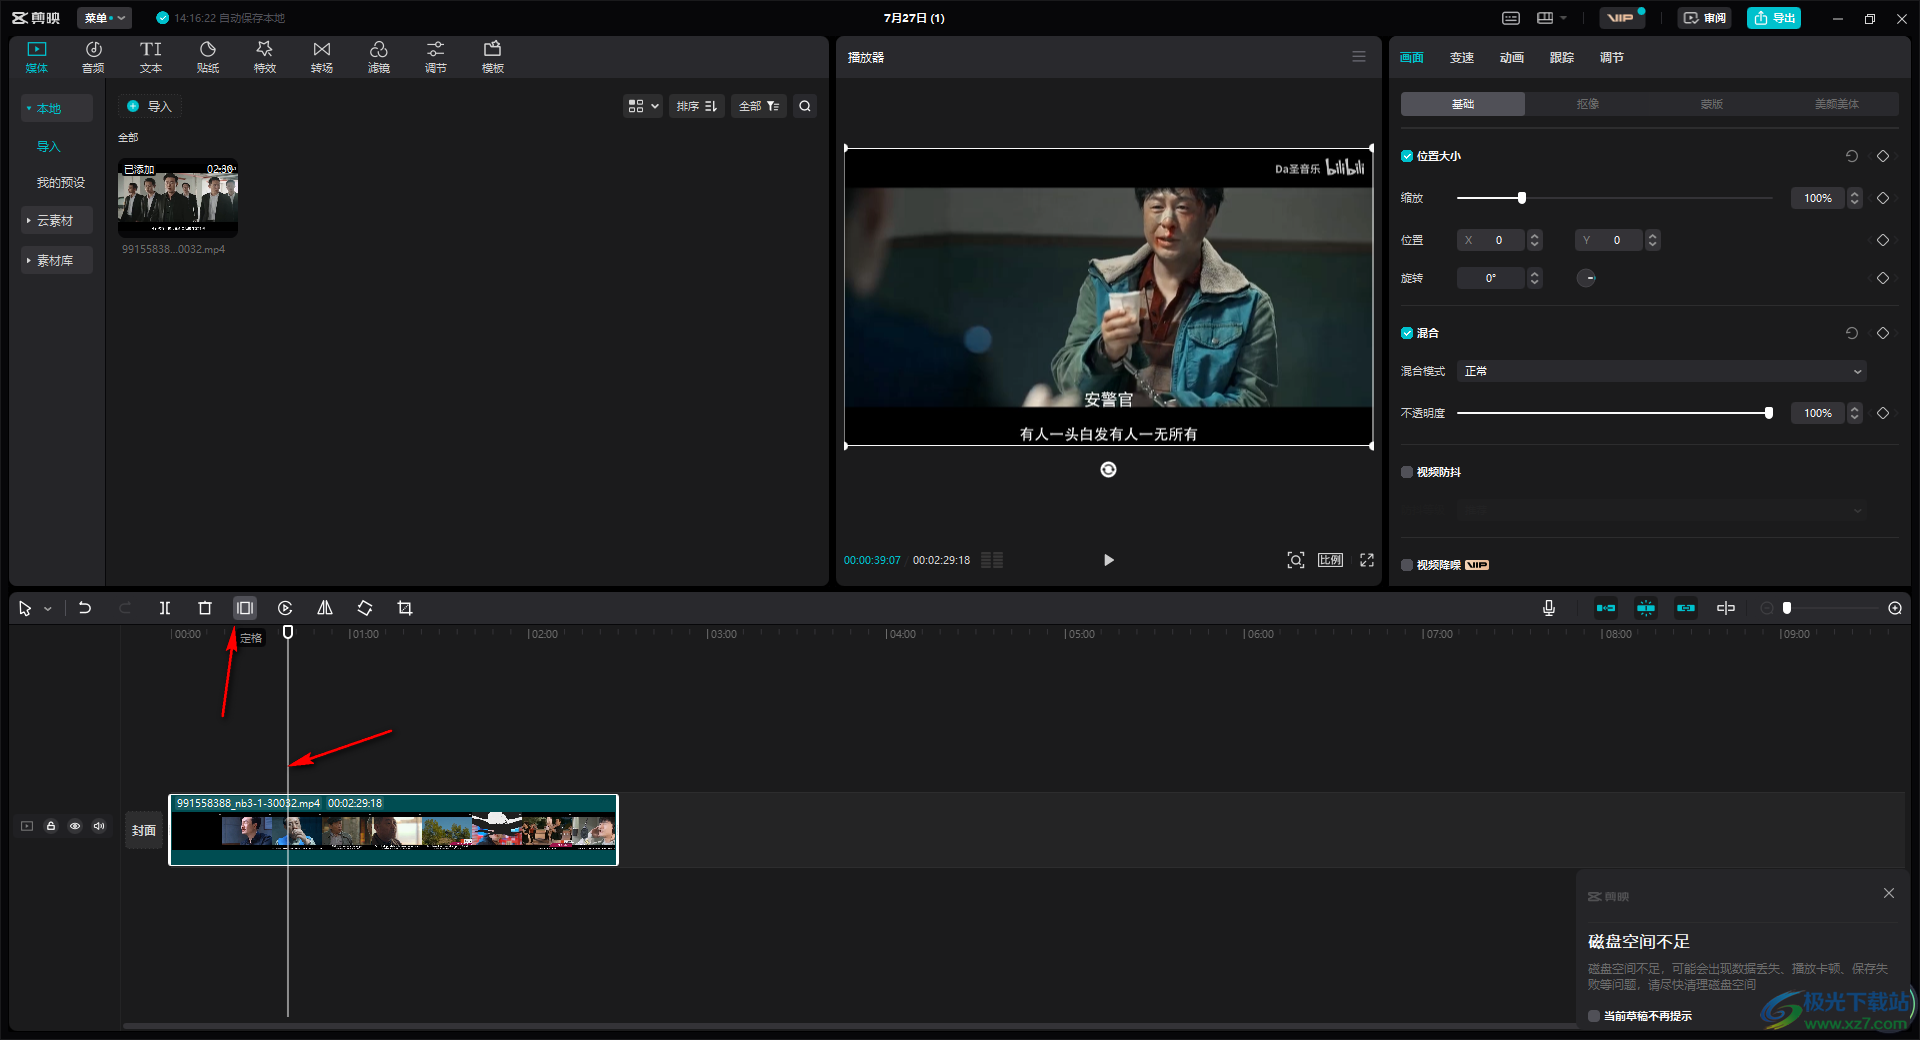Toggle the position size (位置大小) checkbox
This screenshot has height=1040, width=1920.
pos(1407,156)
